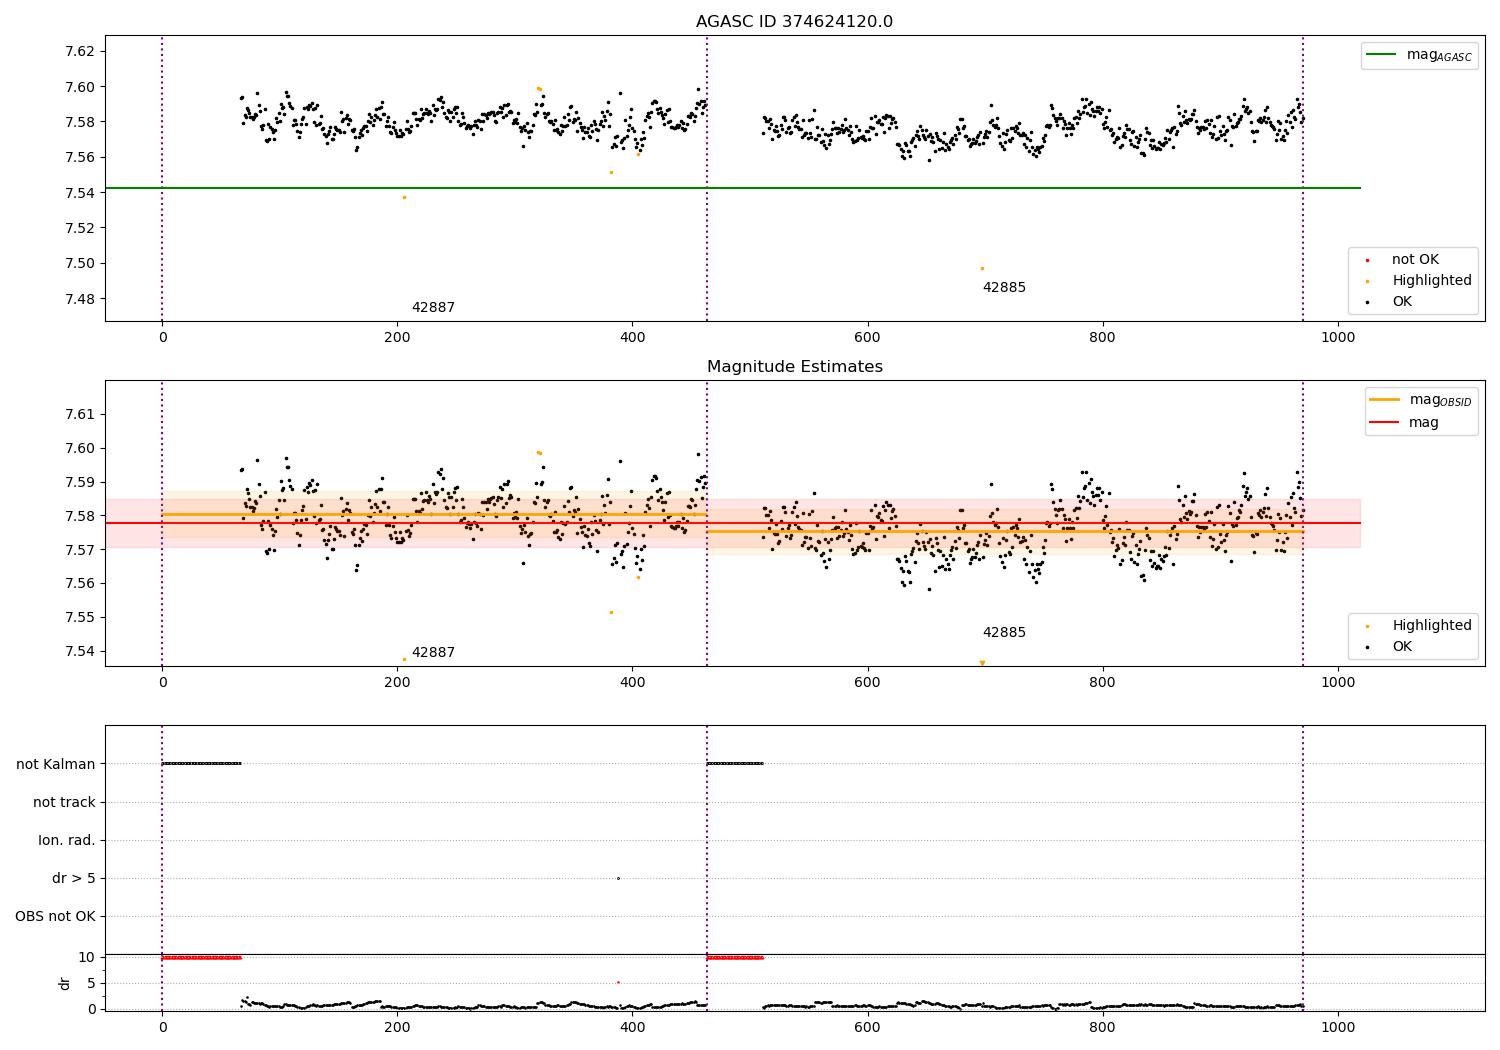
Task: Click the 'OBS not OK' row label
Action: 56,917
